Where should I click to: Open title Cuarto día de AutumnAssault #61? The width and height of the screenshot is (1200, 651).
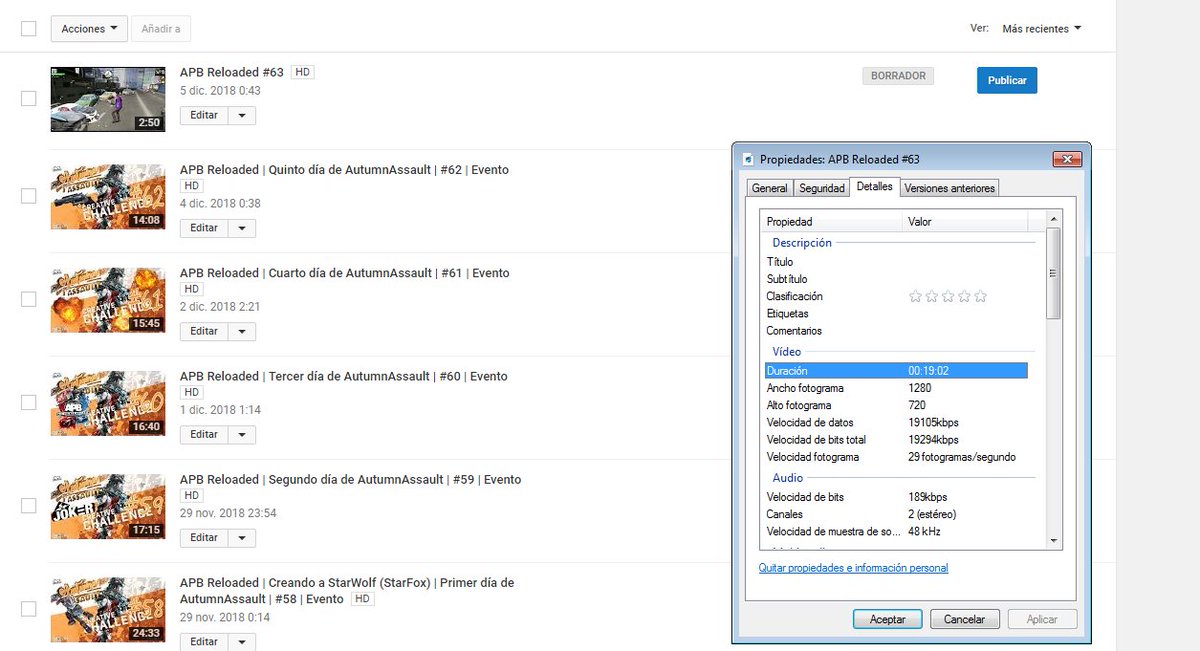[x=344, y=273]
